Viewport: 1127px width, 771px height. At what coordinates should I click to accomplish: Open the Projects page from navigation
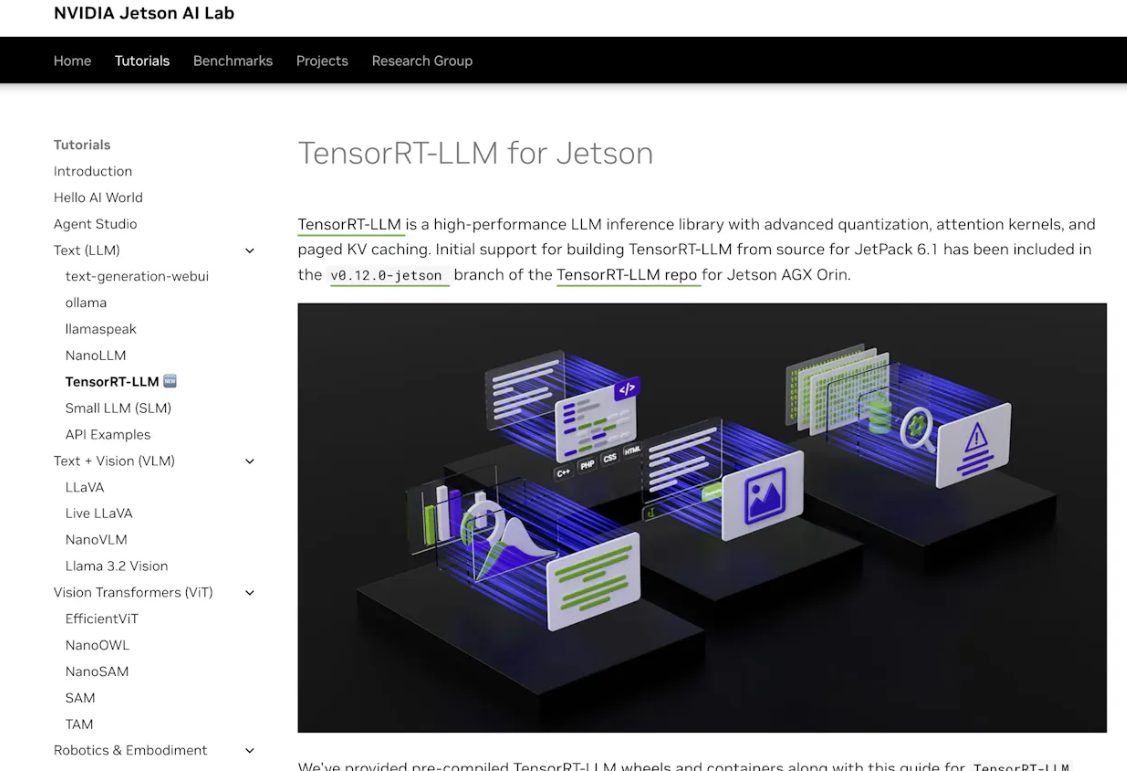[x=321, y=60]
